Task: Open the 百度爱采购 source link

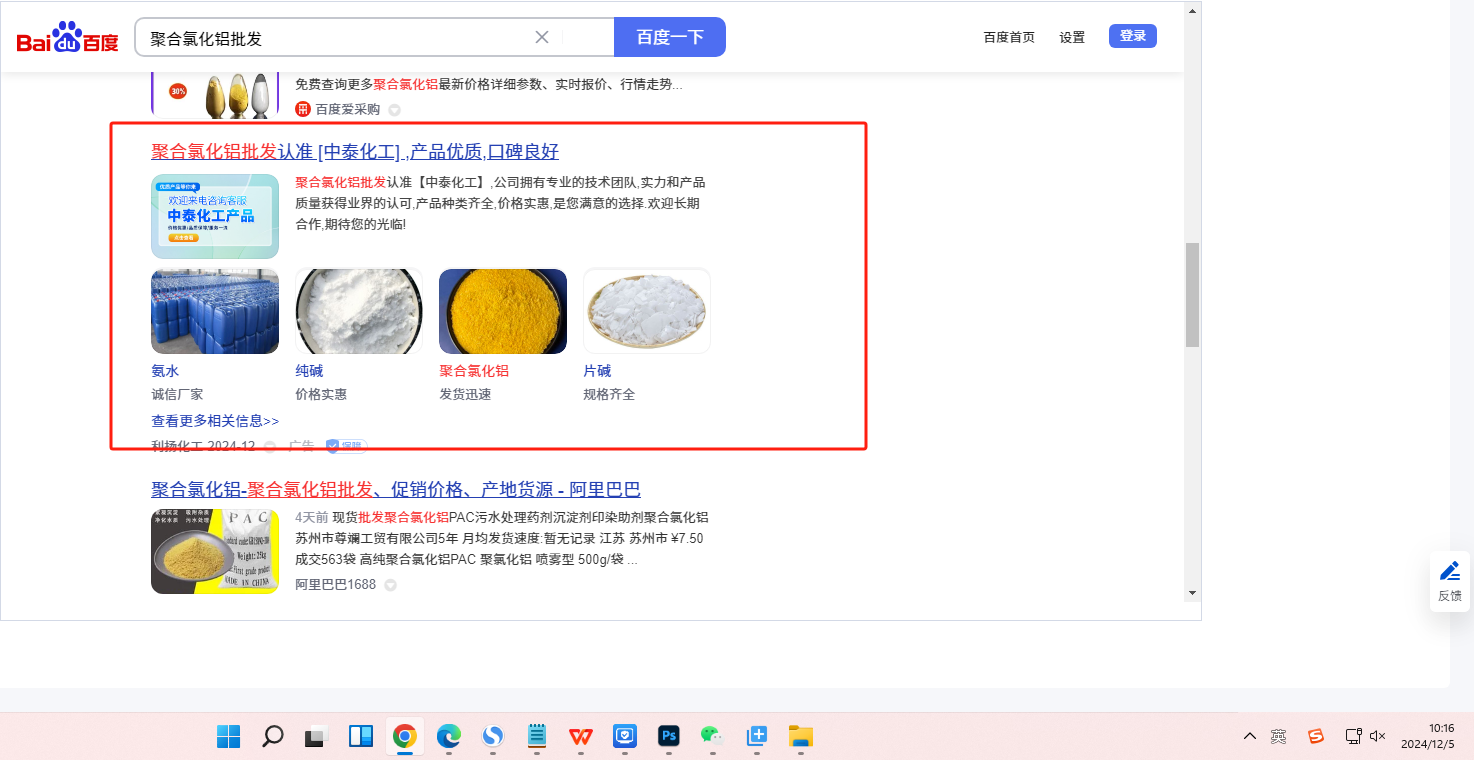Action: [348, 109]
